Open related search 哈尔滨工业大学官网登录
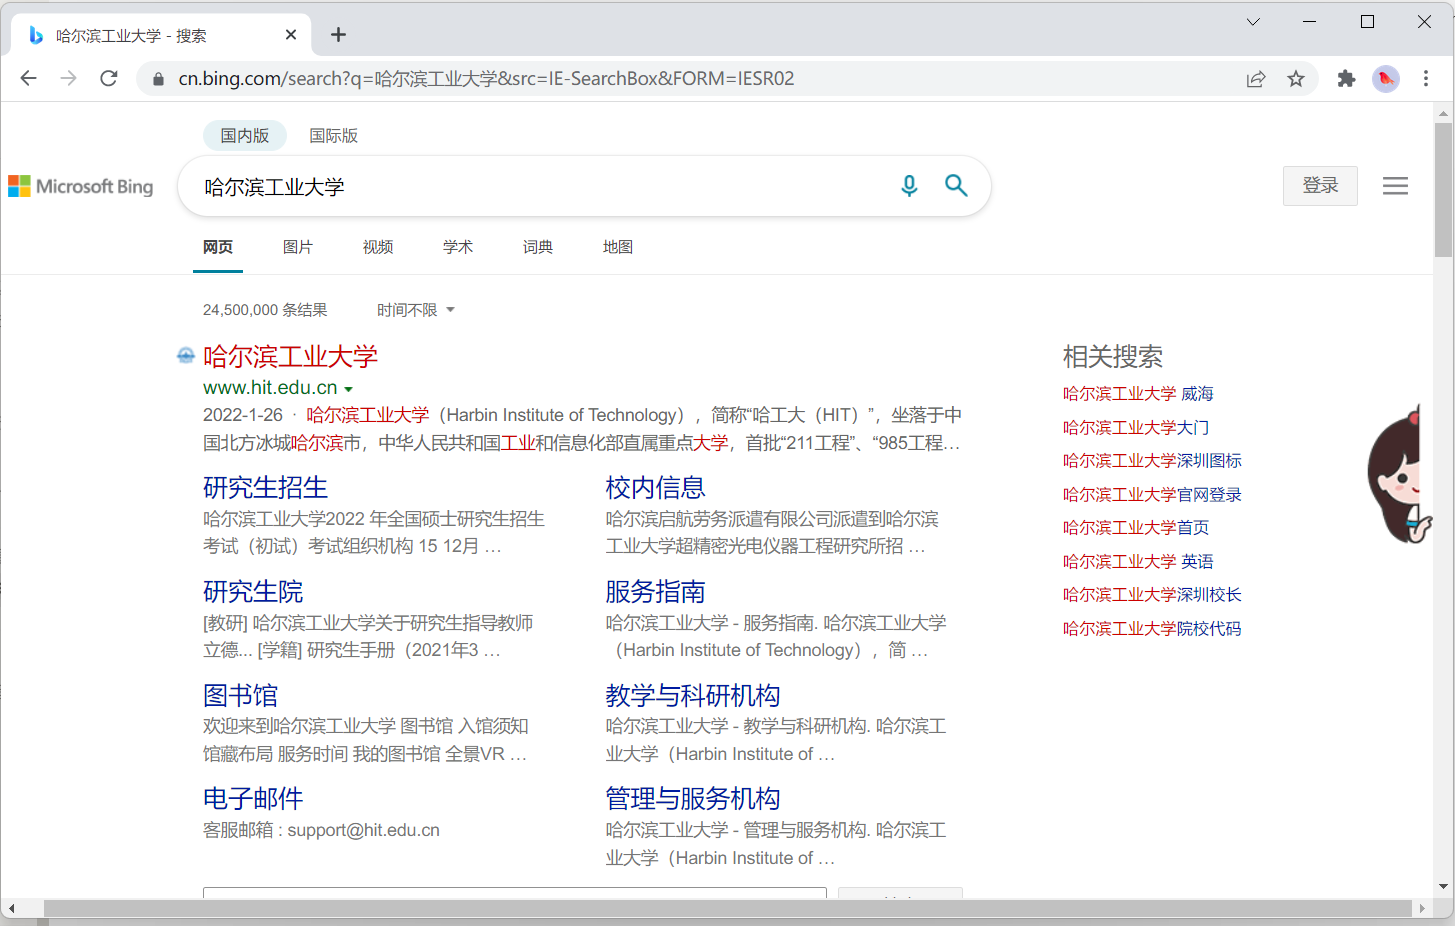Viewport: 1455px width, 926px height. pyautogui.click(x=1152, y=495)
